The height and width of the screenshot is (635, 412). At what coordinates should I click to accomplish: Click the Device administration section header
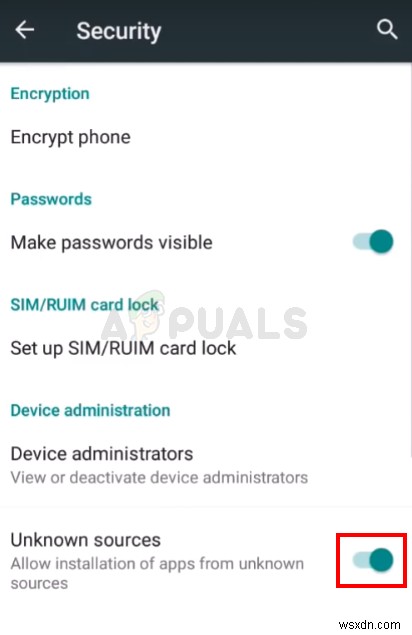90,411
